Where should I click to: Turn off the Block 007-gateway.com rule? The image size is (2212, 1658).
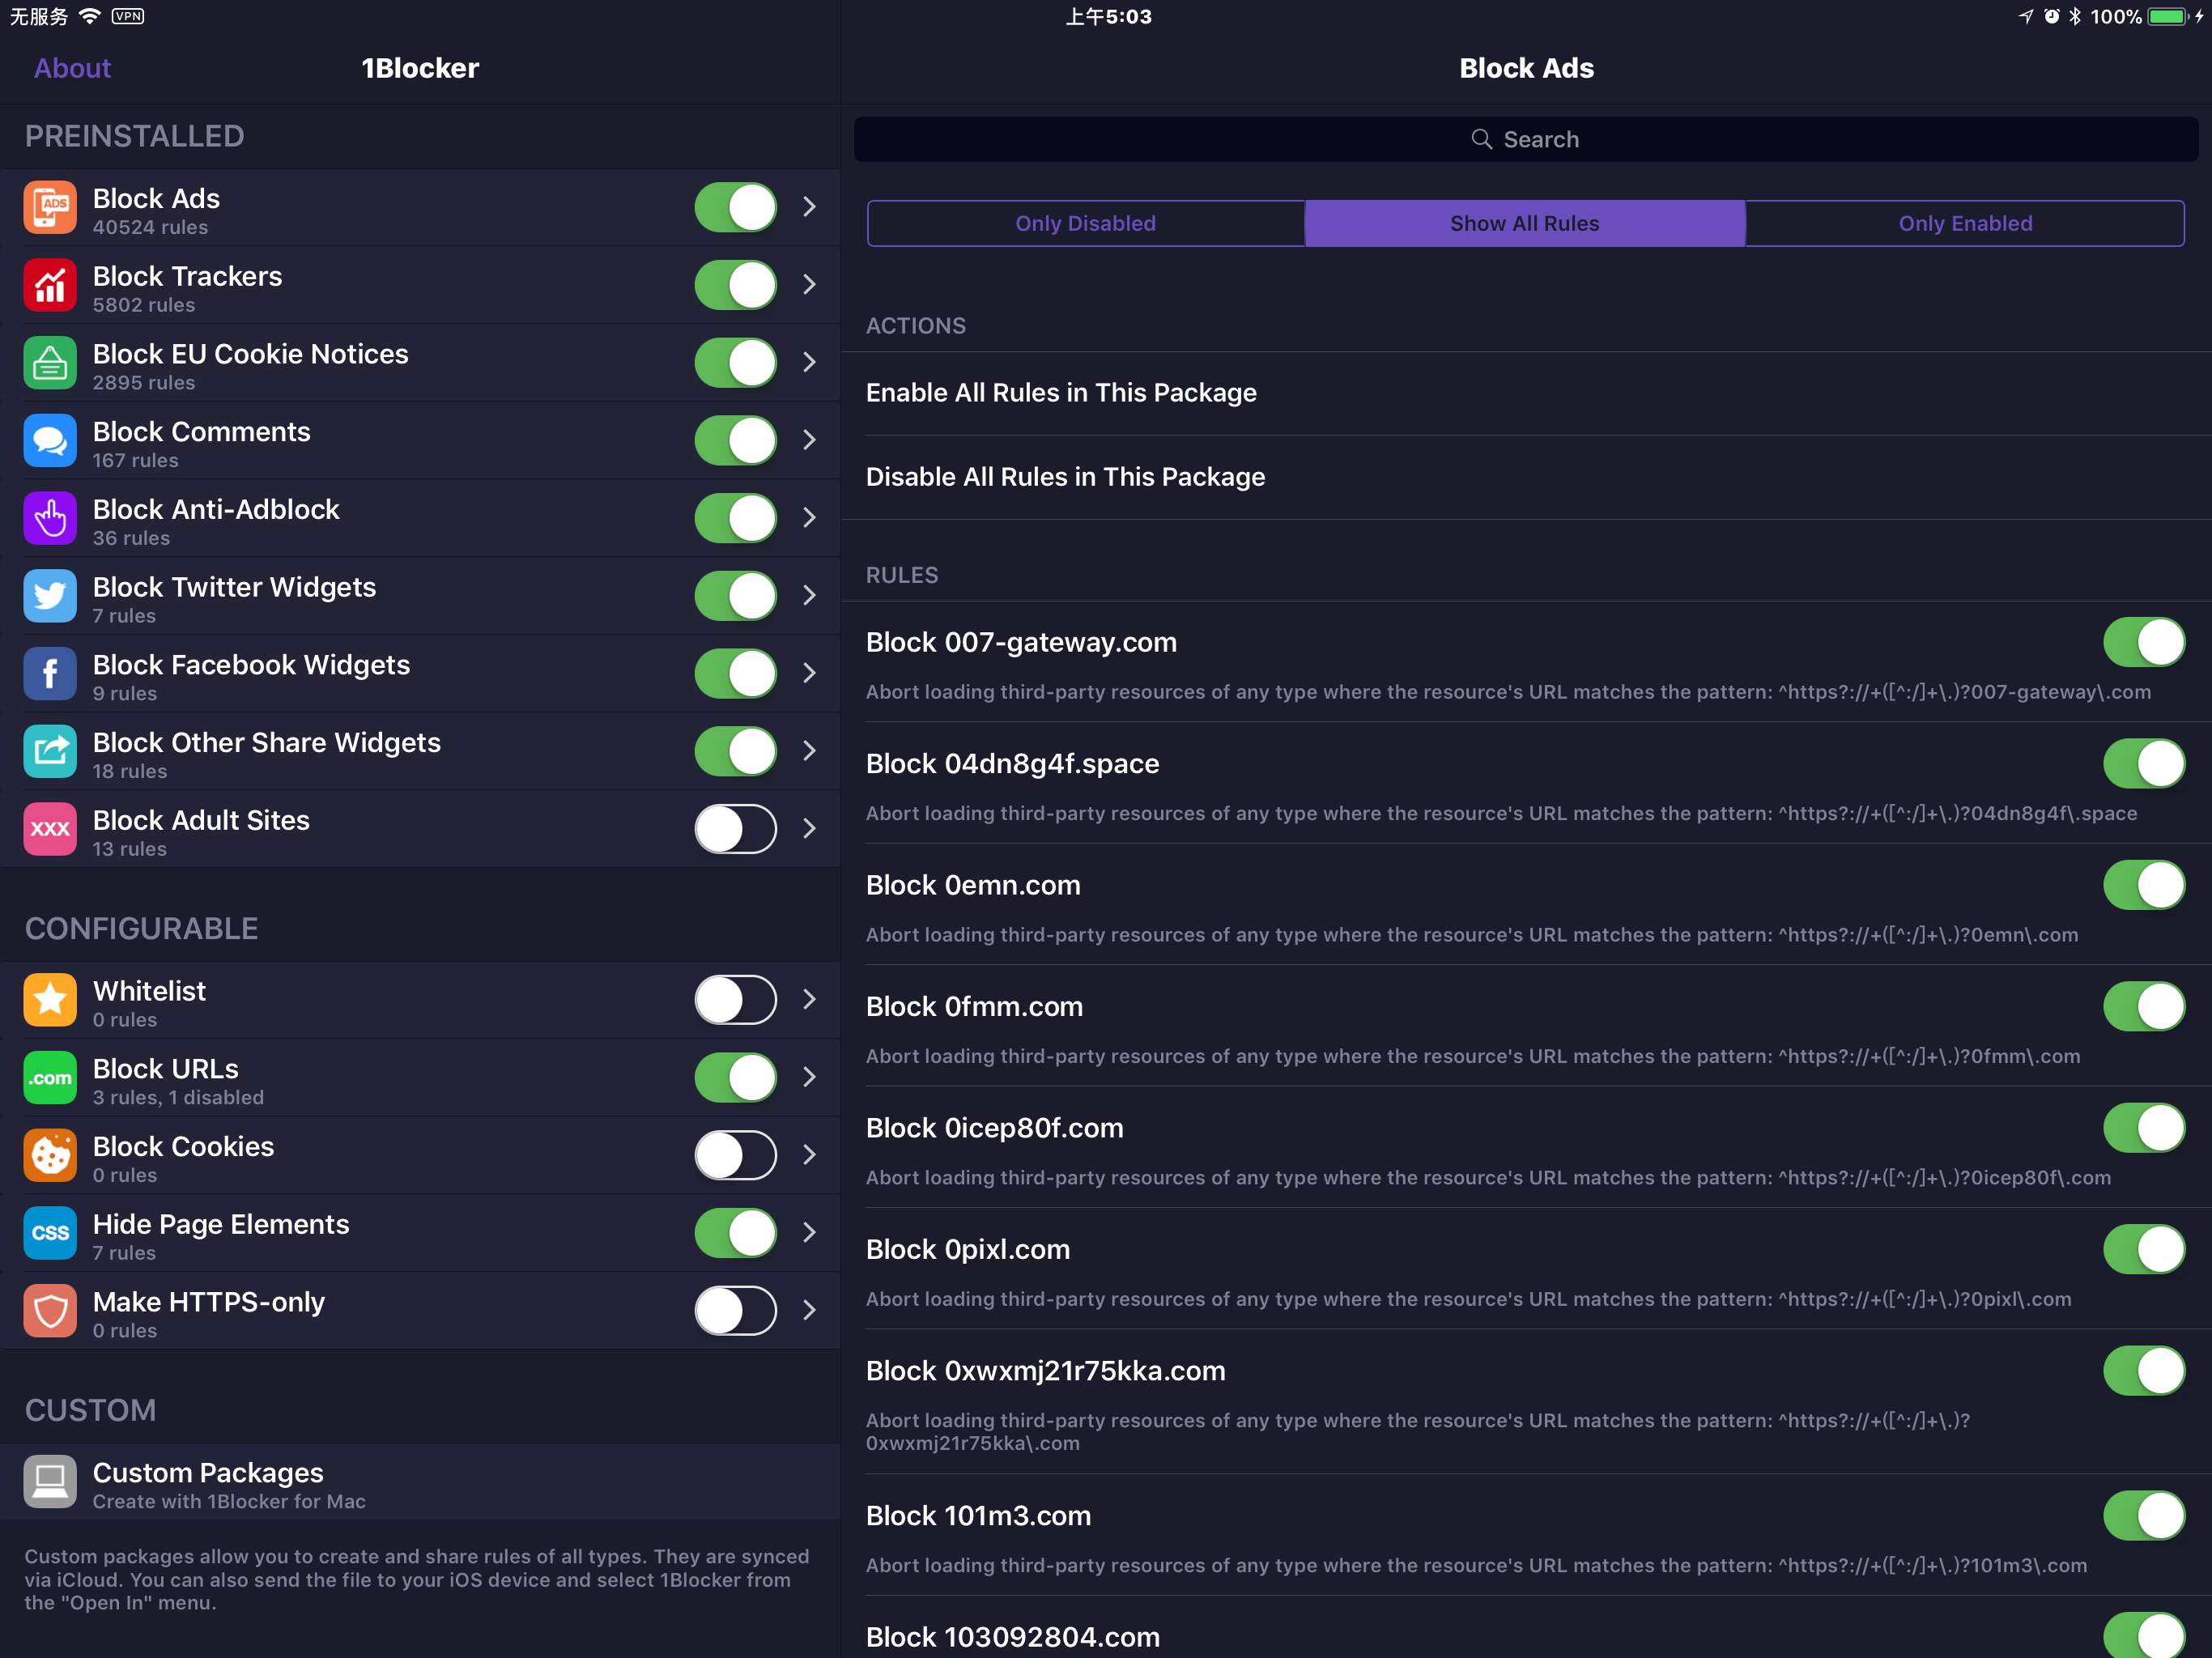click(x=2143, y=642)
